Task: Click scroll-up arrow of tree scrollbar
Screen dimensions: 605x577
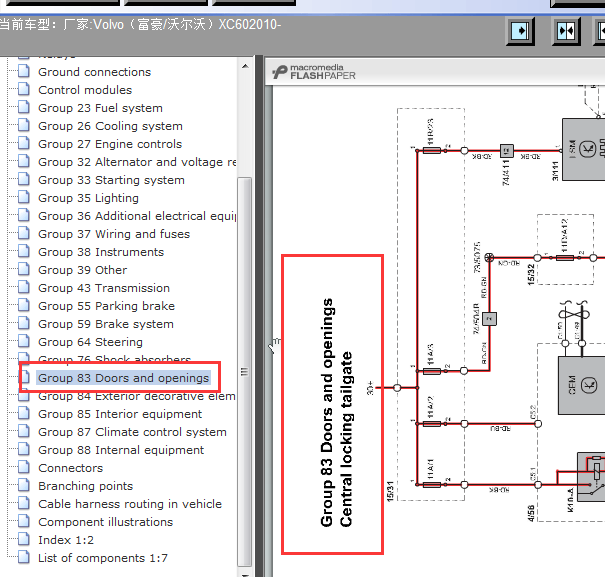Action: pos(245,66)
